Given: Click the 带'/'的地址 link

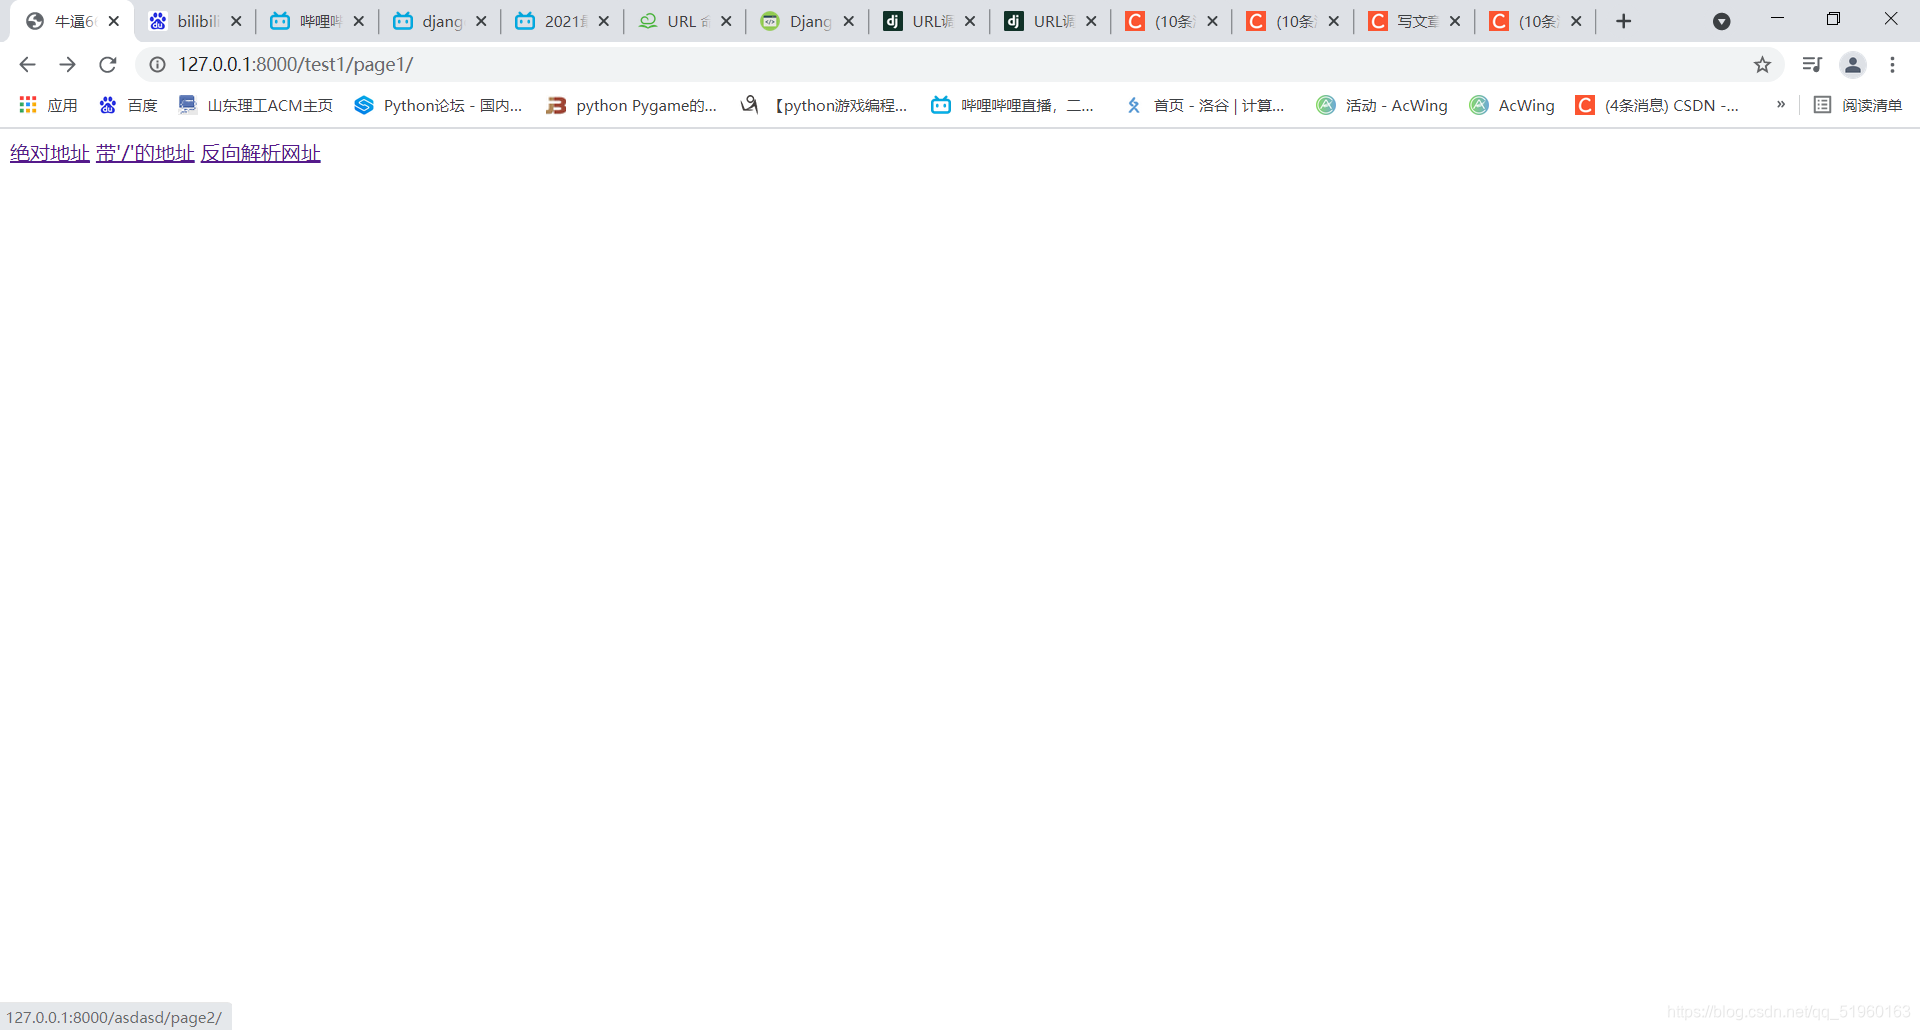Looking at the screenshot, I should pyautogui.click(x=145, y=153).
